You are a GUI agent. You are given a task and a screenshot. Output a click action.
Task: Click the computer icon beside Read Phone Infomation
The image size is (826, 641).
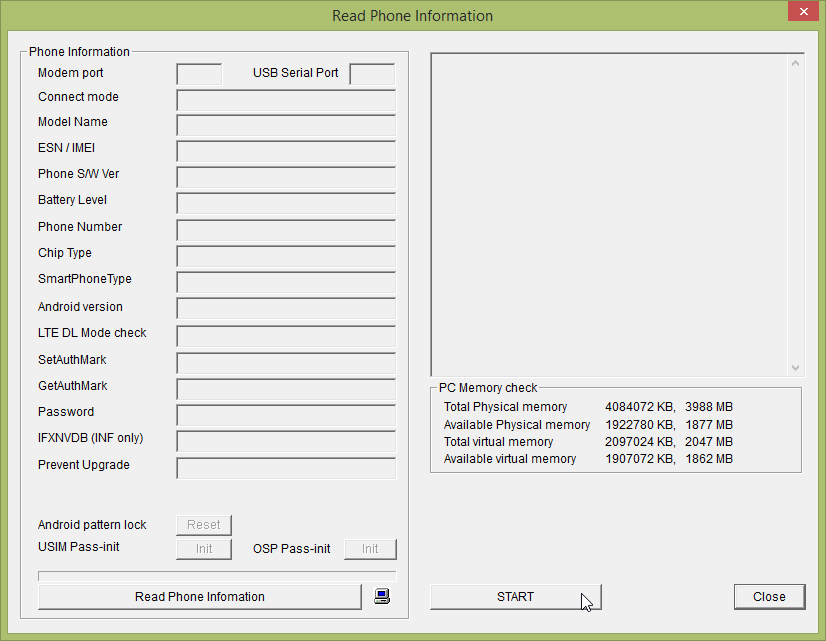click(382, 596)
